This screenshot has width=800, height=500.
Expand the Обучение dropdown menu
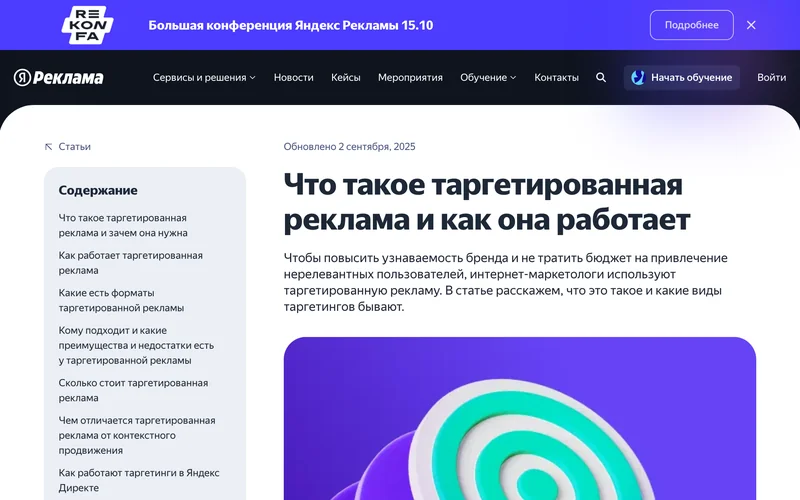pos(488,78)
